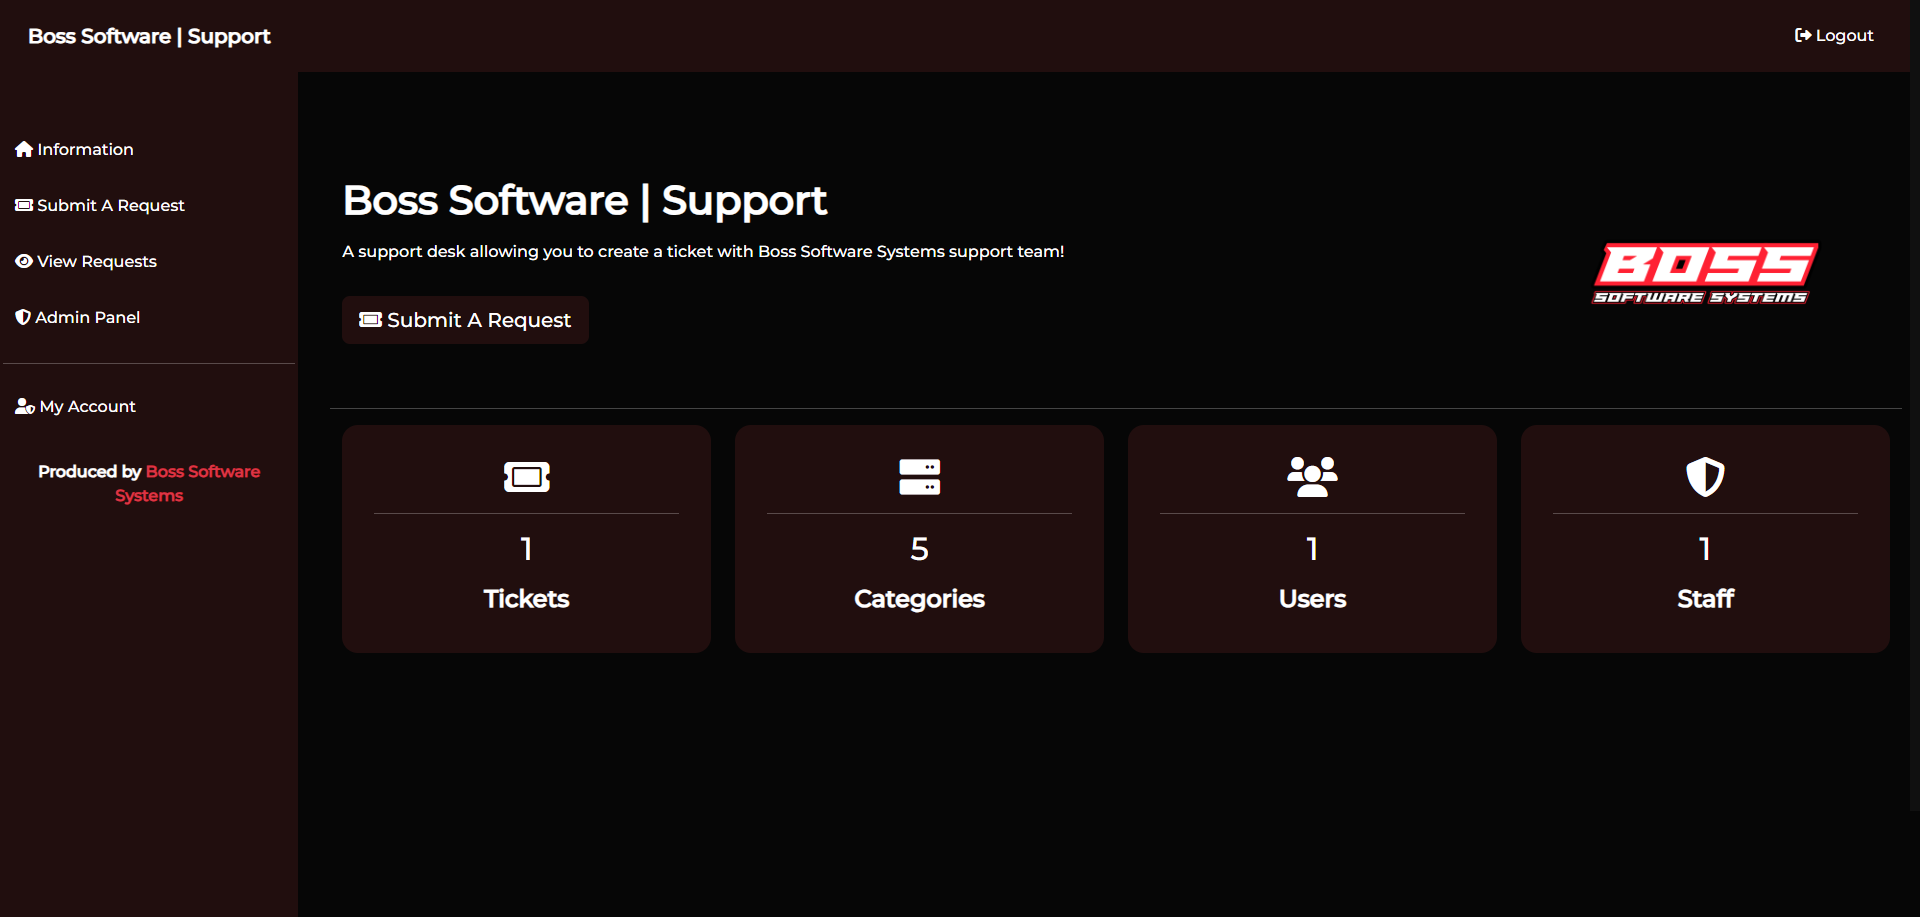Click the Boss Software | Support header brand
Viewport: 1920px width, 917px height.
pos(149,36)
